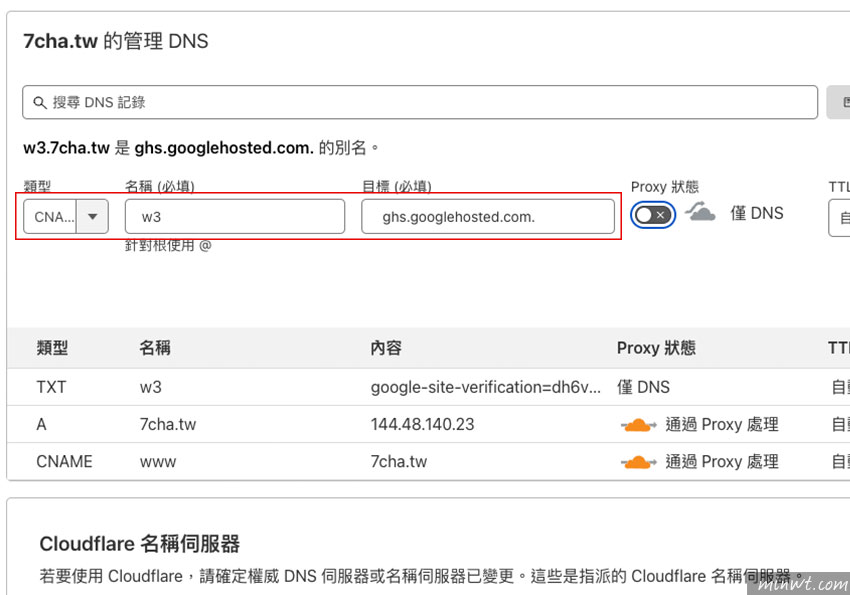Click the target field with ghs.googlehosted.com.
The height and width of the screenshot is (595, 850).
[488, 217]
